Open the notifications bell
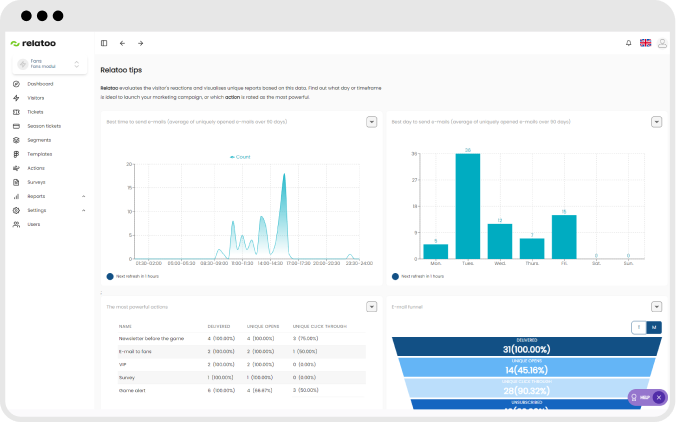Image resolution: width=676 pixels, height=422 pixels. click(x=629, y=43)
